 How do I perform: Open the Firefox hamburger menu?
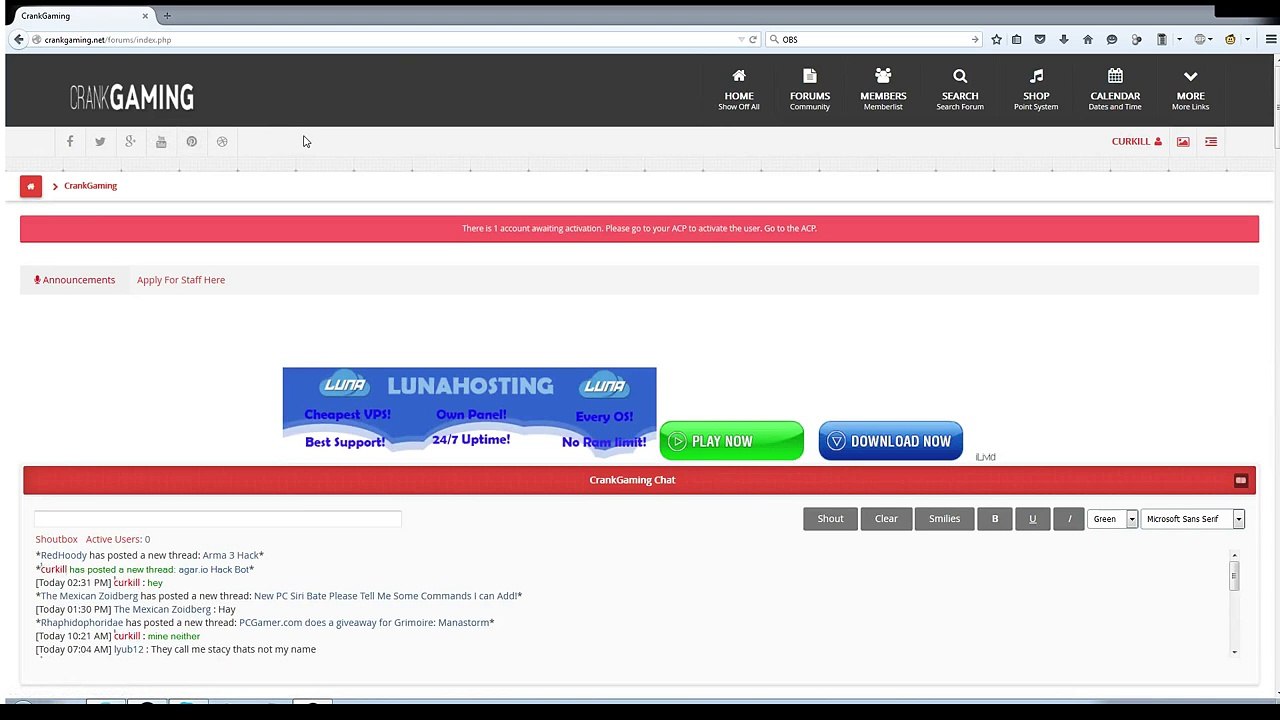point(1271,40)
